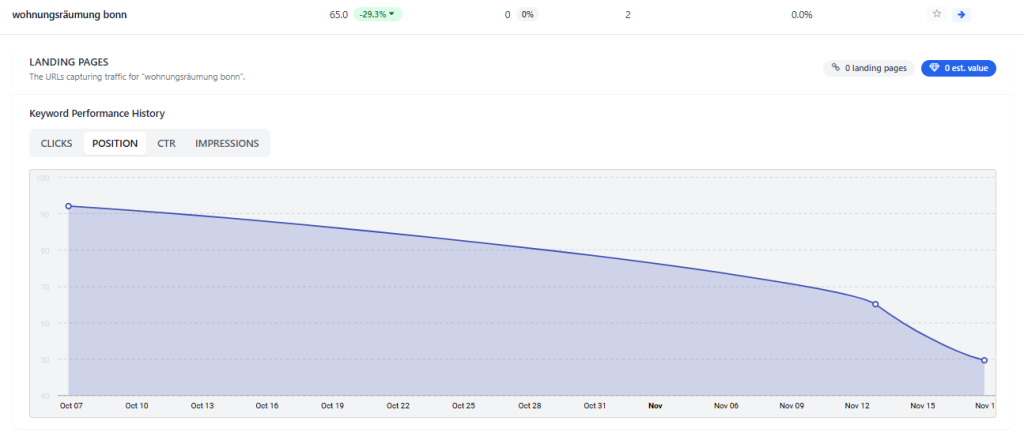This screenshot has width=1024, height=436.
Task: Click the bold Nov label on x-axis
Action: 655,406
